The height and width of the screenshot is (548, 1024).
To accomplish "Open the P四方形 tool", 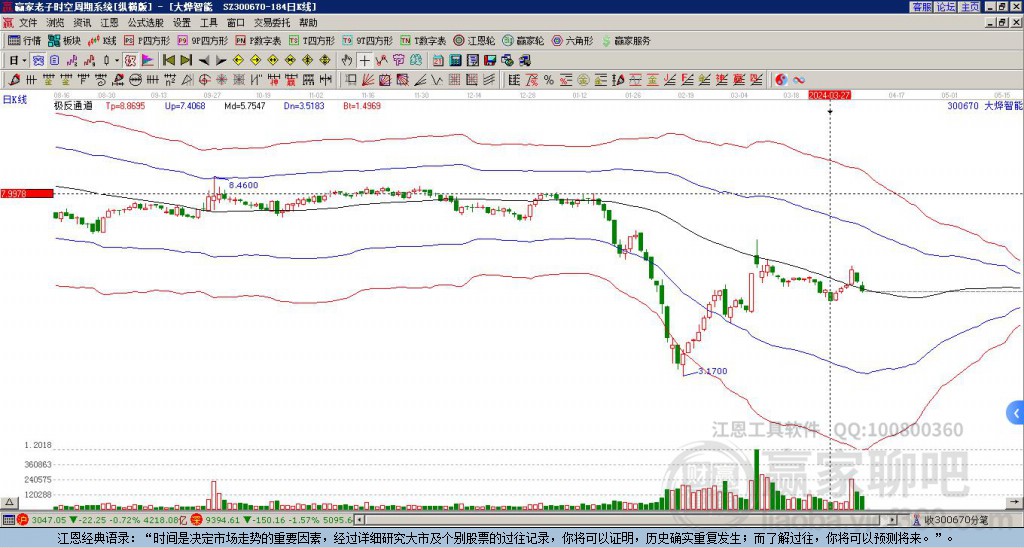I will coord(147,40).
